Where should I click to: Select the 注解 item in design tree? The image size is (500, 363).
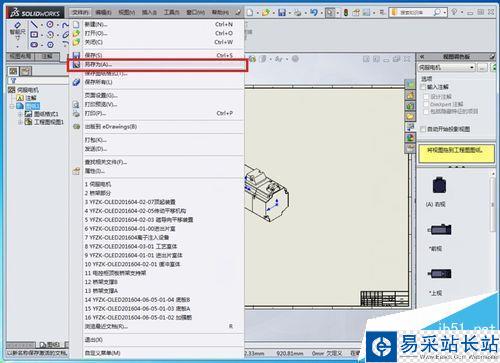tap(27, 98)
